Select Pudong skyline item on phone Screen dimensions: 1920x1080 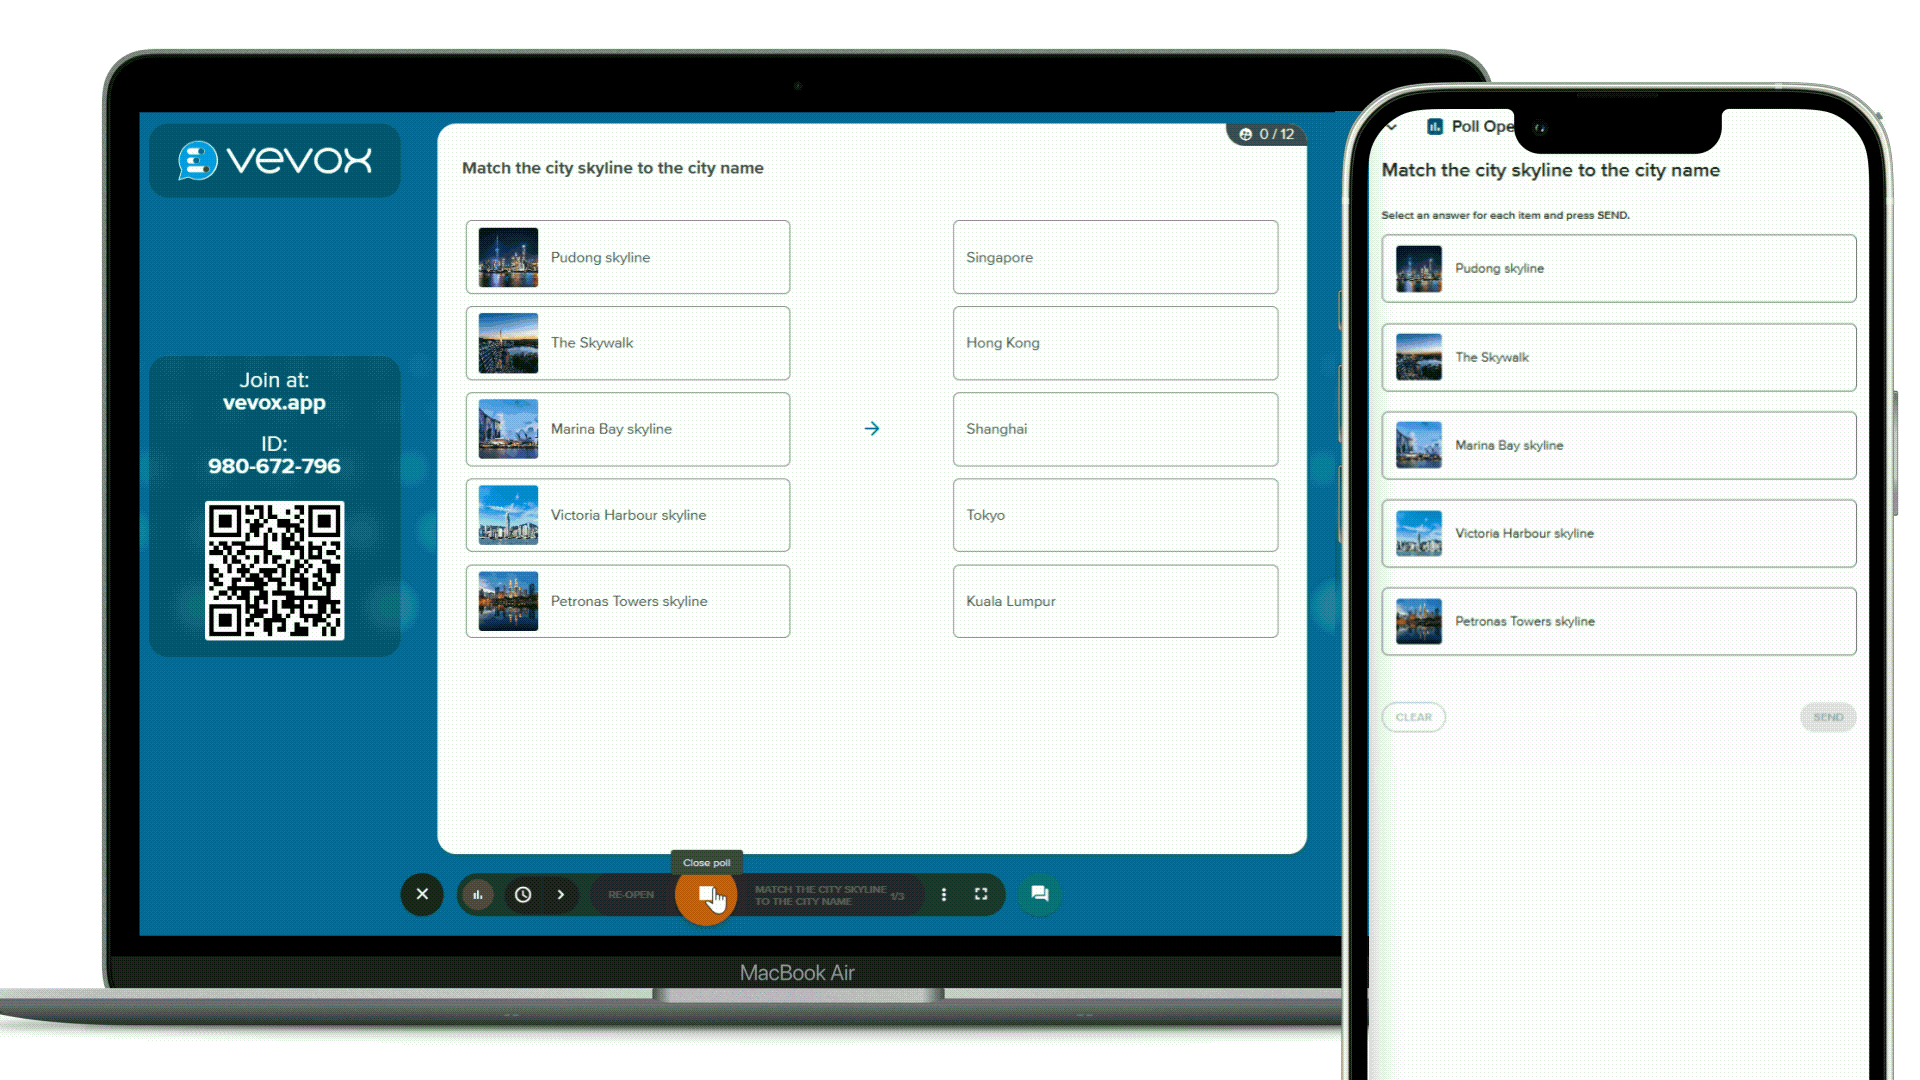(x=1618, y=268)
